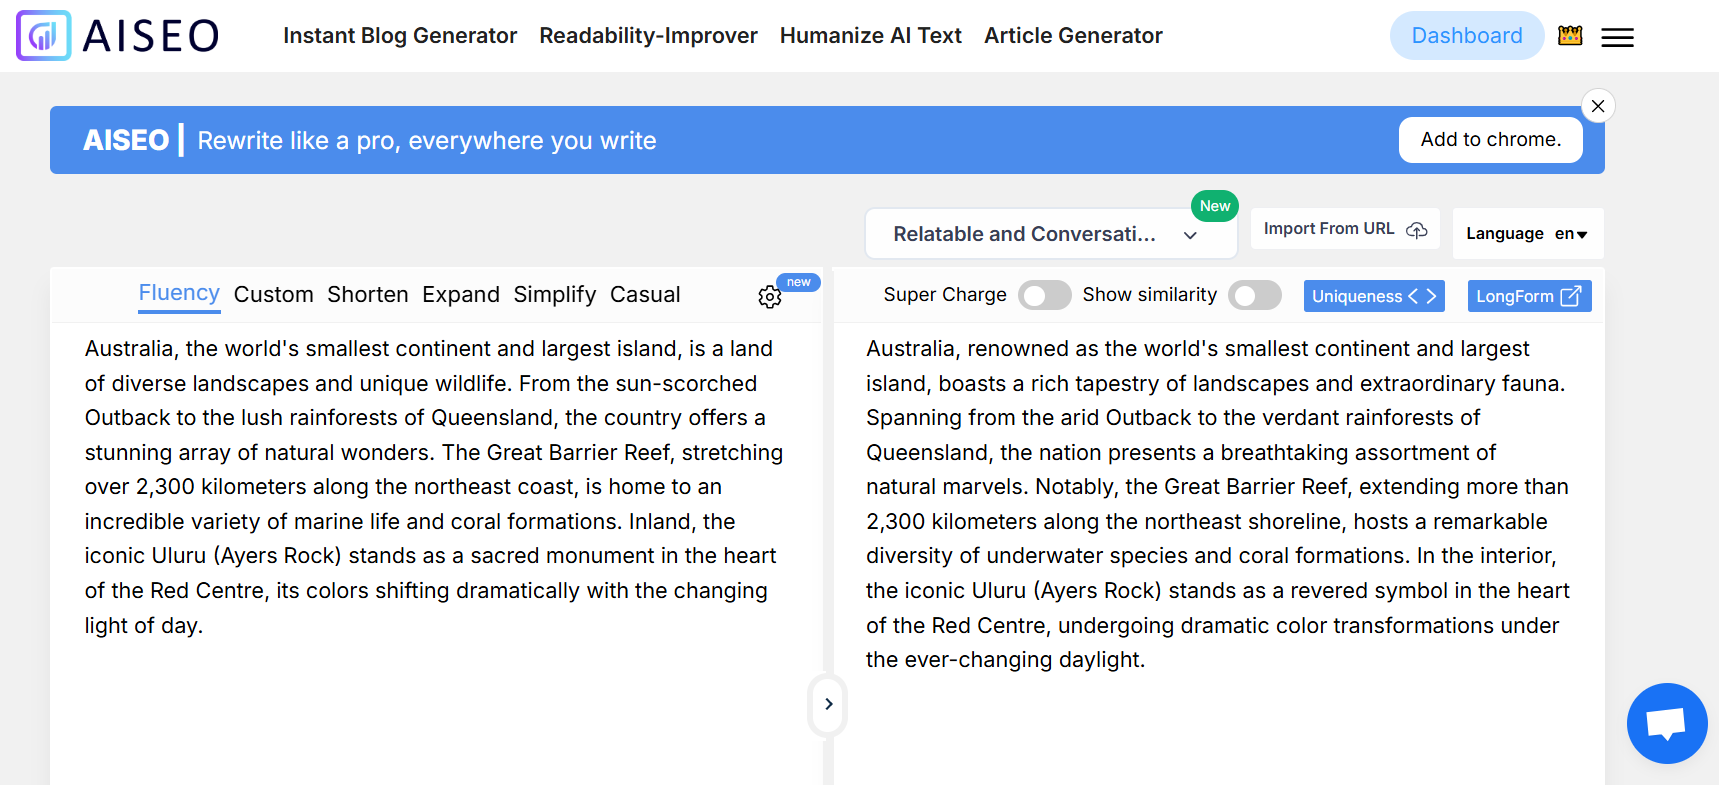This screenshot has height=785, width=1719.
Task: Click the LongForm external link icon
Action: pos(1571,296)
